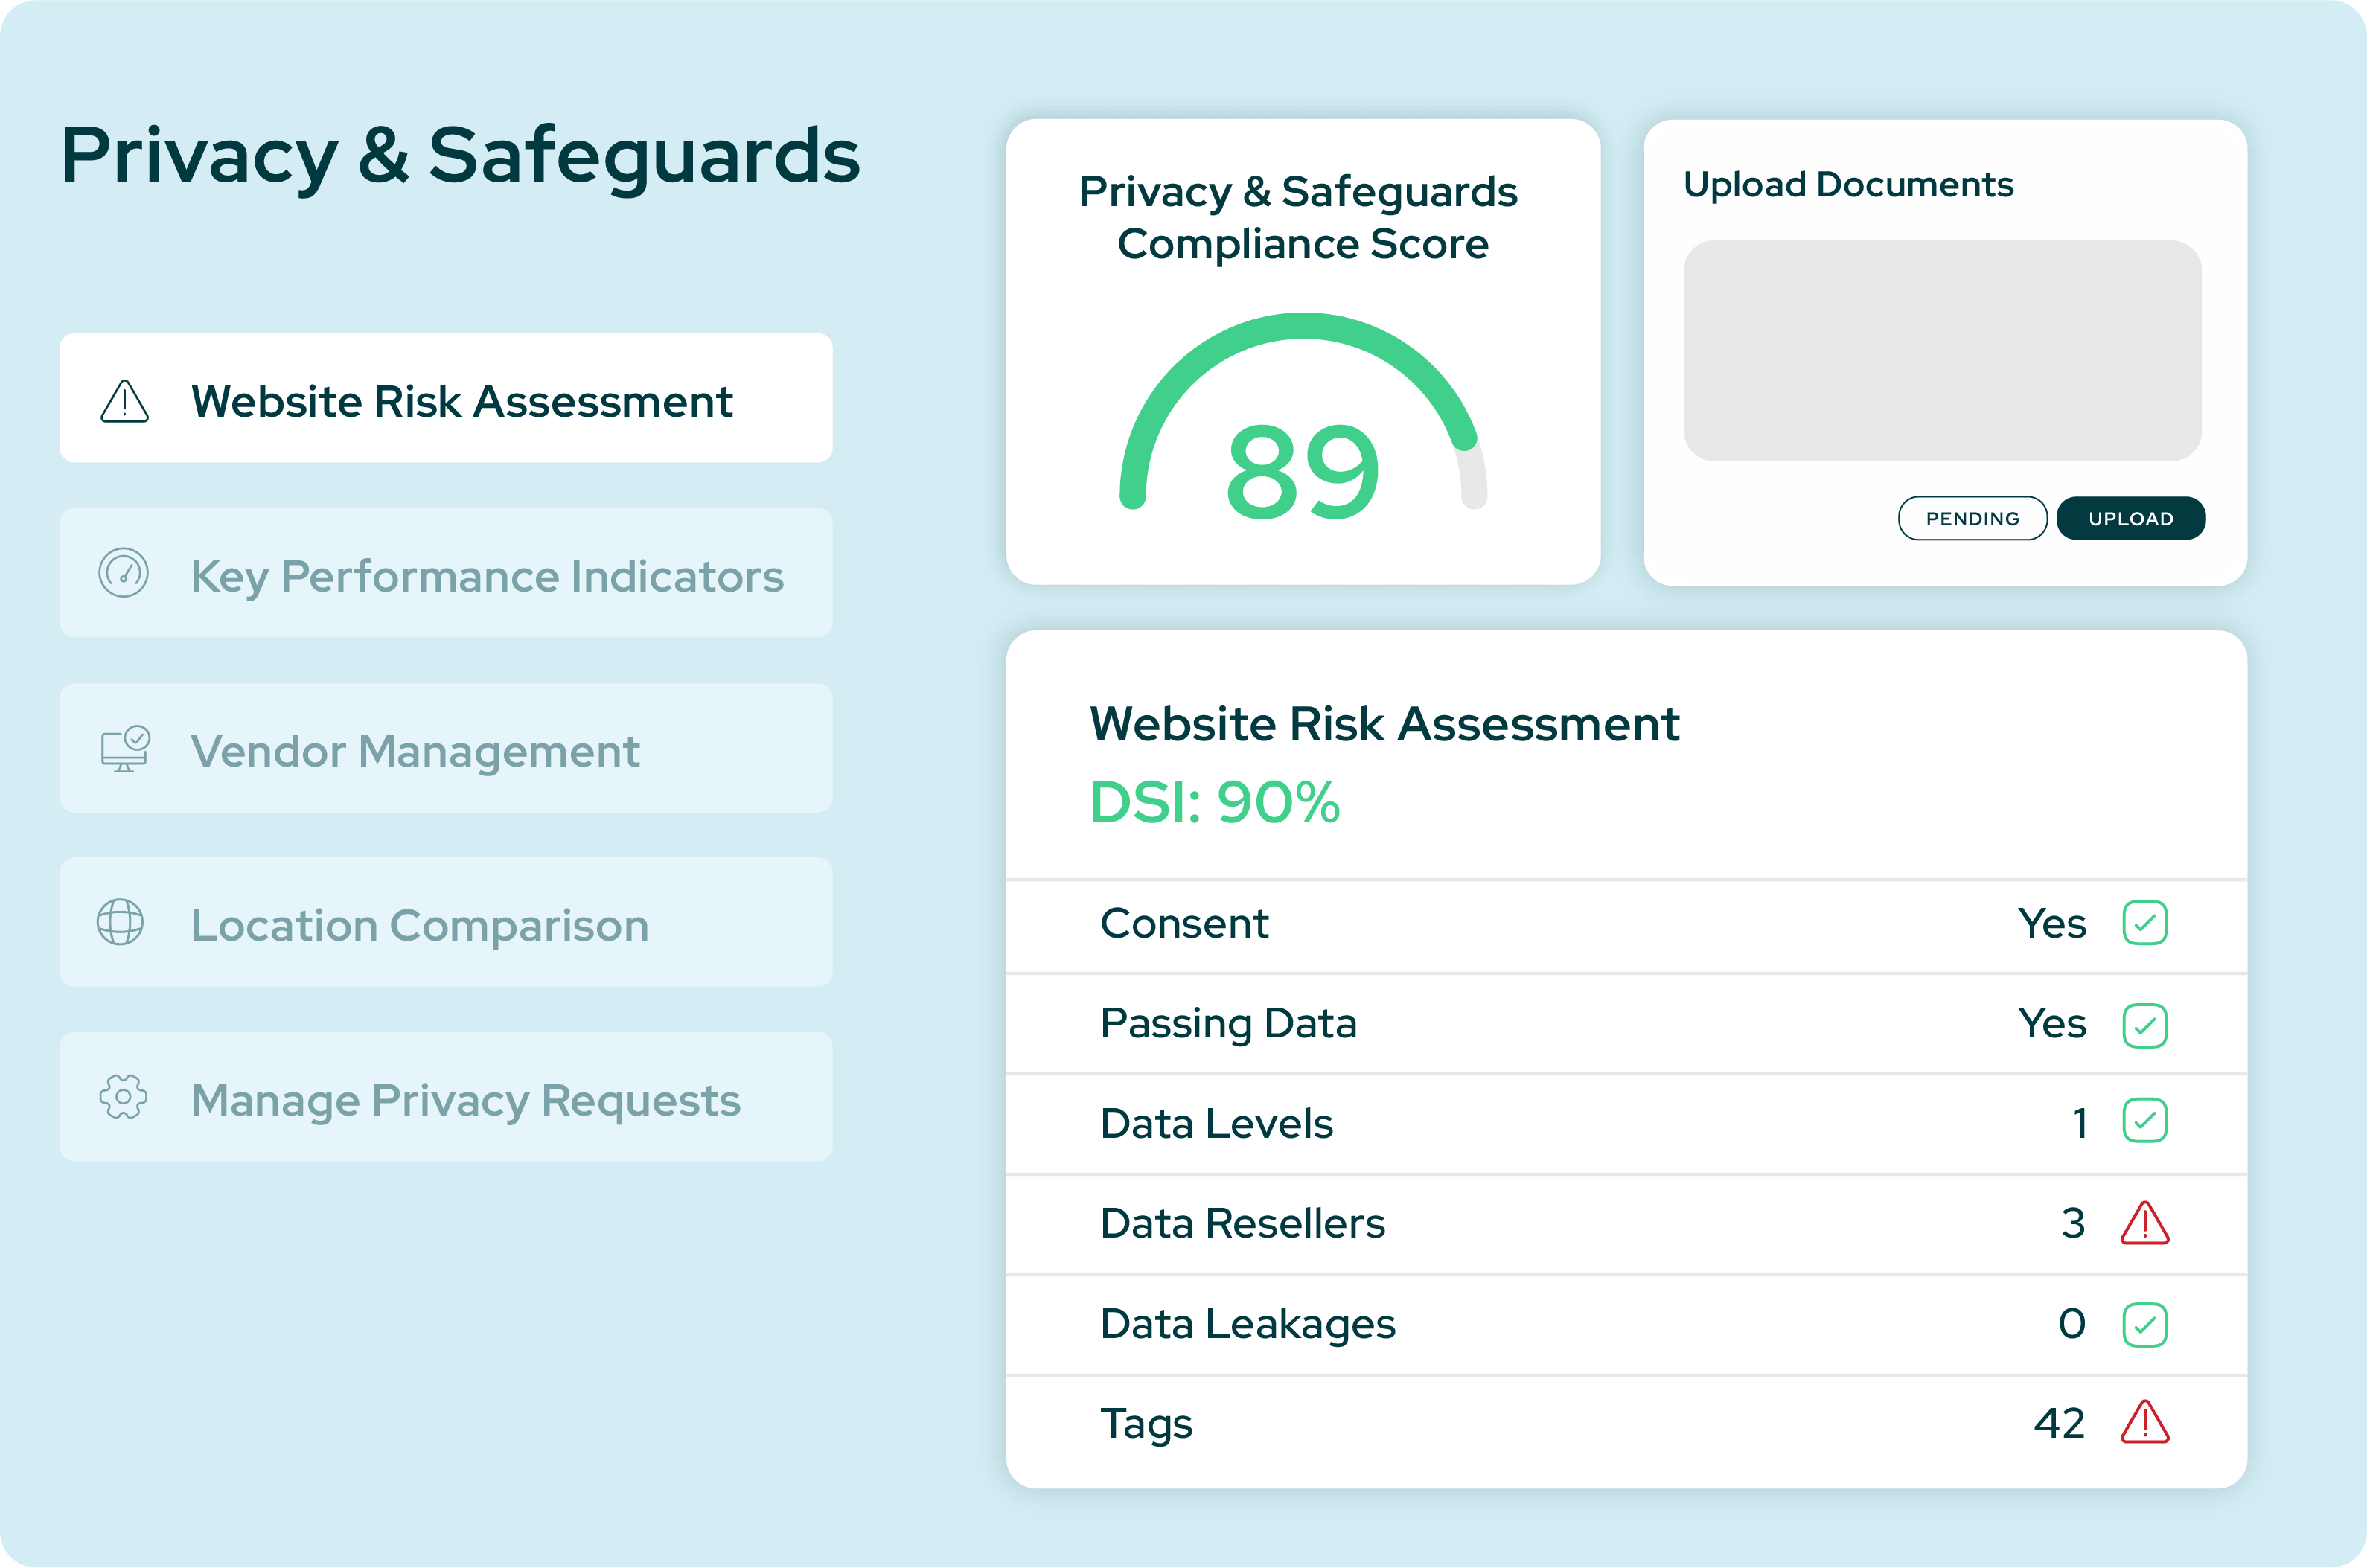Open Manage Privacy Requests section
Image resolution: width=2367 pixels, height=1568 pixels.
tap(446, 1097)
